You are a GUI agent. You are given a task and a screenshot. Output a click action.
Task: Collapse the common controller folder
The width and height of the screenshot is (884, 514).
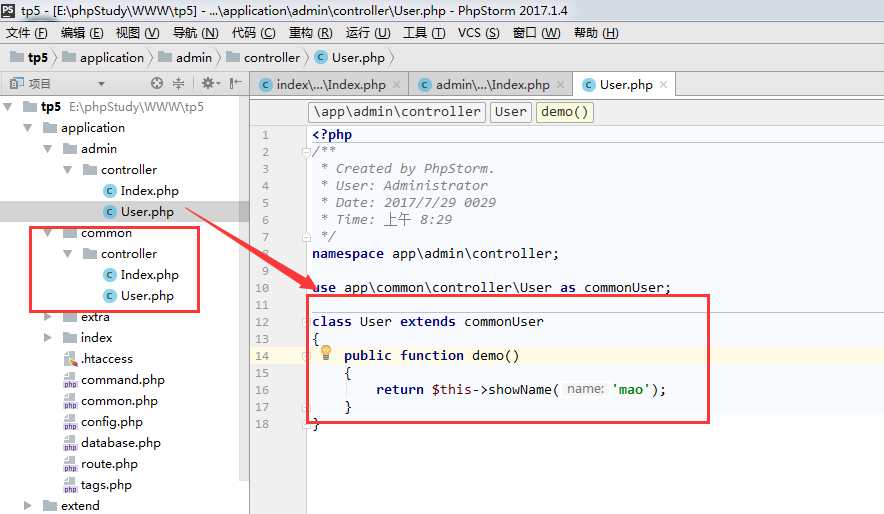[68, 254]
